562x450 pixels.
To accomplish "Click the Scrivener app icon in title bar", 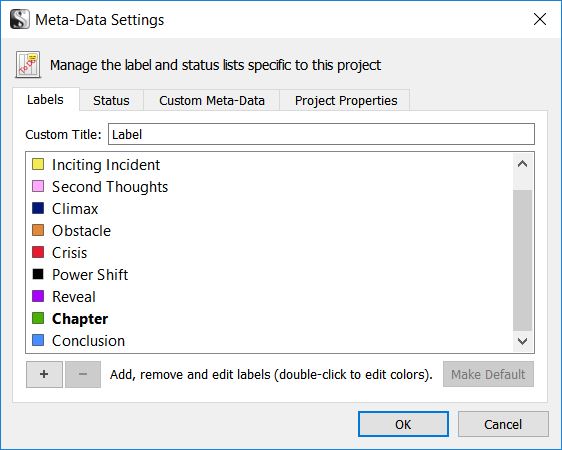I will click(20, 19).
